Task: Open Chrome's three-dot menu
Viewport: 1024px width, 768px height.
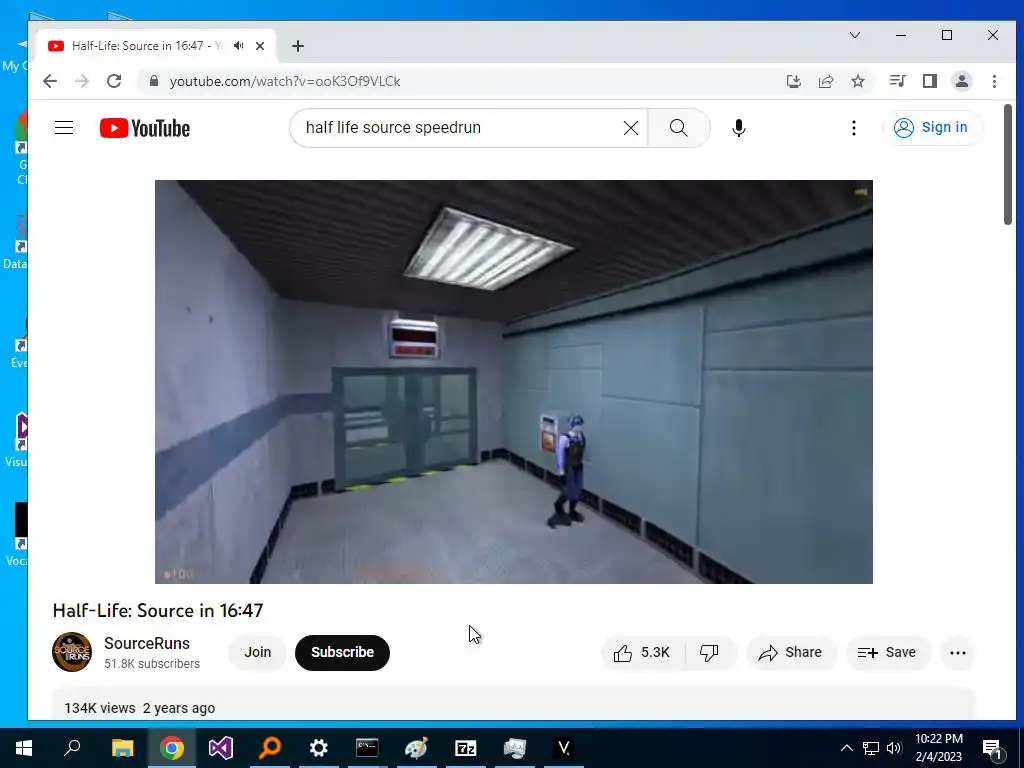Action: [x=994, y=81]
